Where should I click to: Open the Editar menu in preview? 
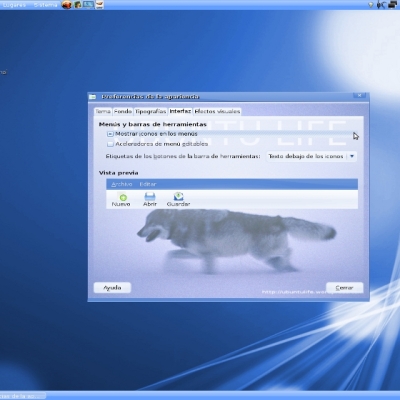[148, 184]
